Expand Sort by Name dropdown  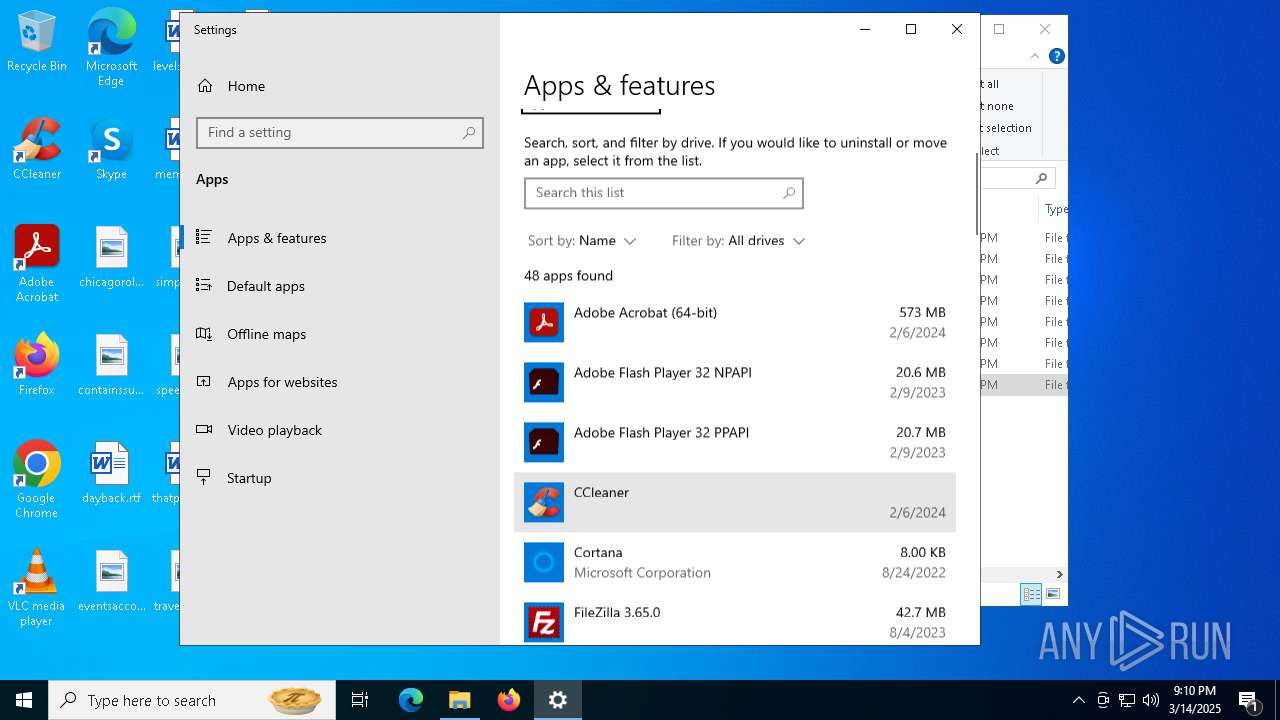click(582, 241)
